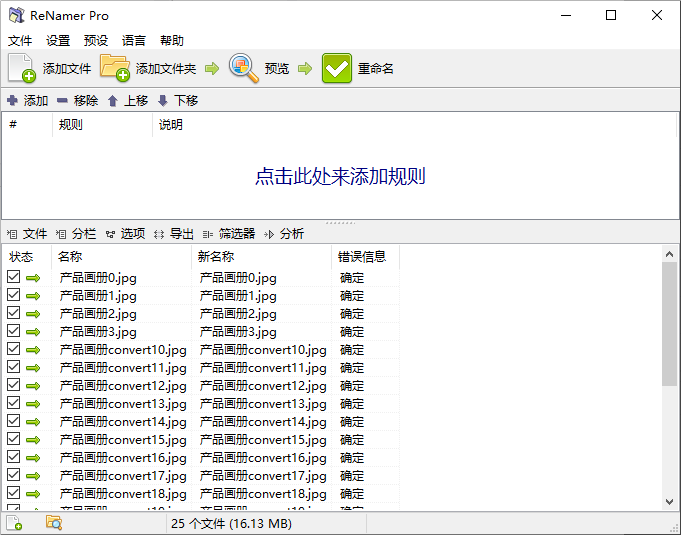The width and height of the screenshot is (681, 535).
Task: Click the 添加文件 button label
Action: 67,69
